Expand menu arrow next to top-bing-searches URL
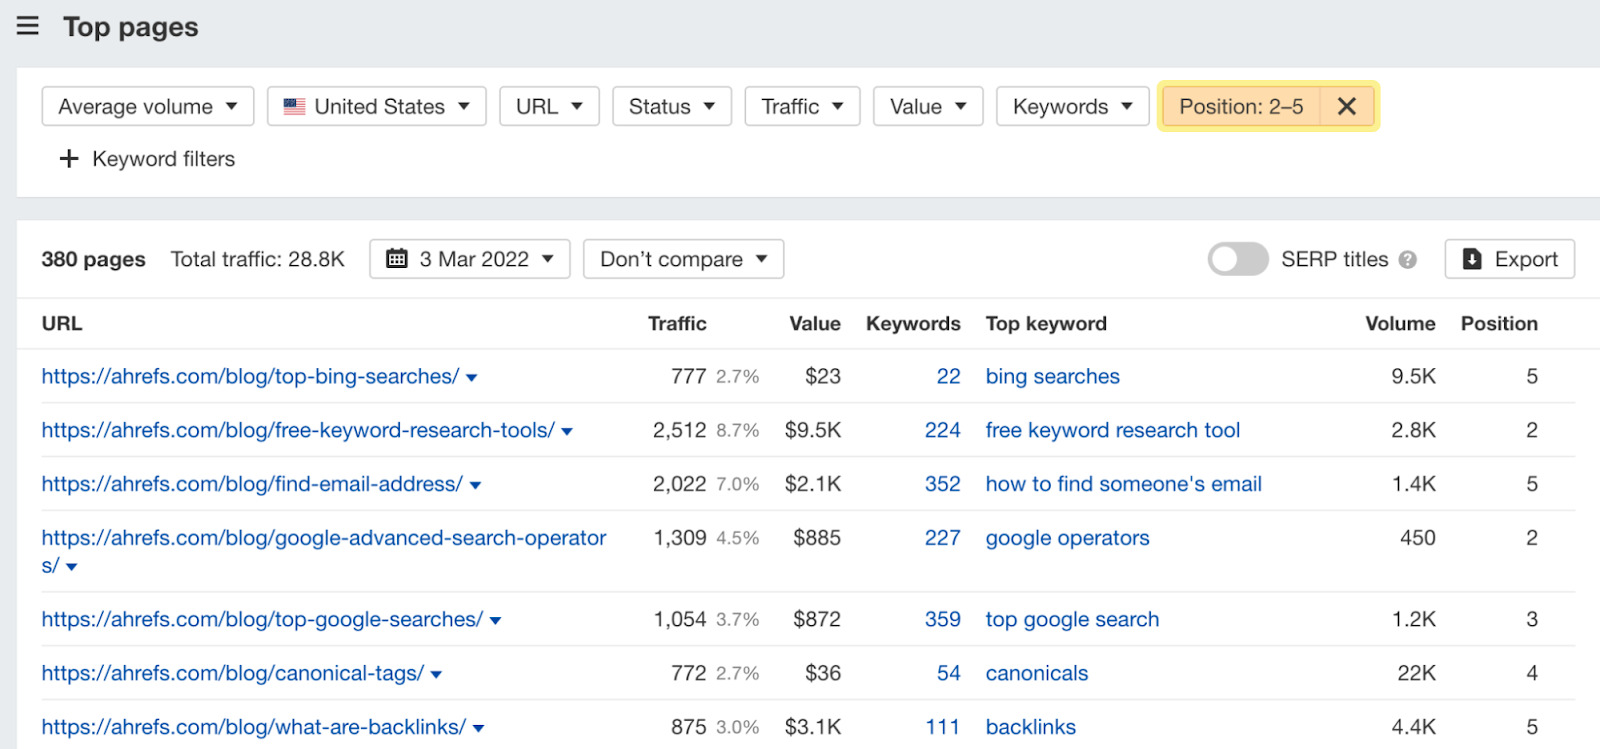This screenshot has height=749, width=1600. point(472,378)
